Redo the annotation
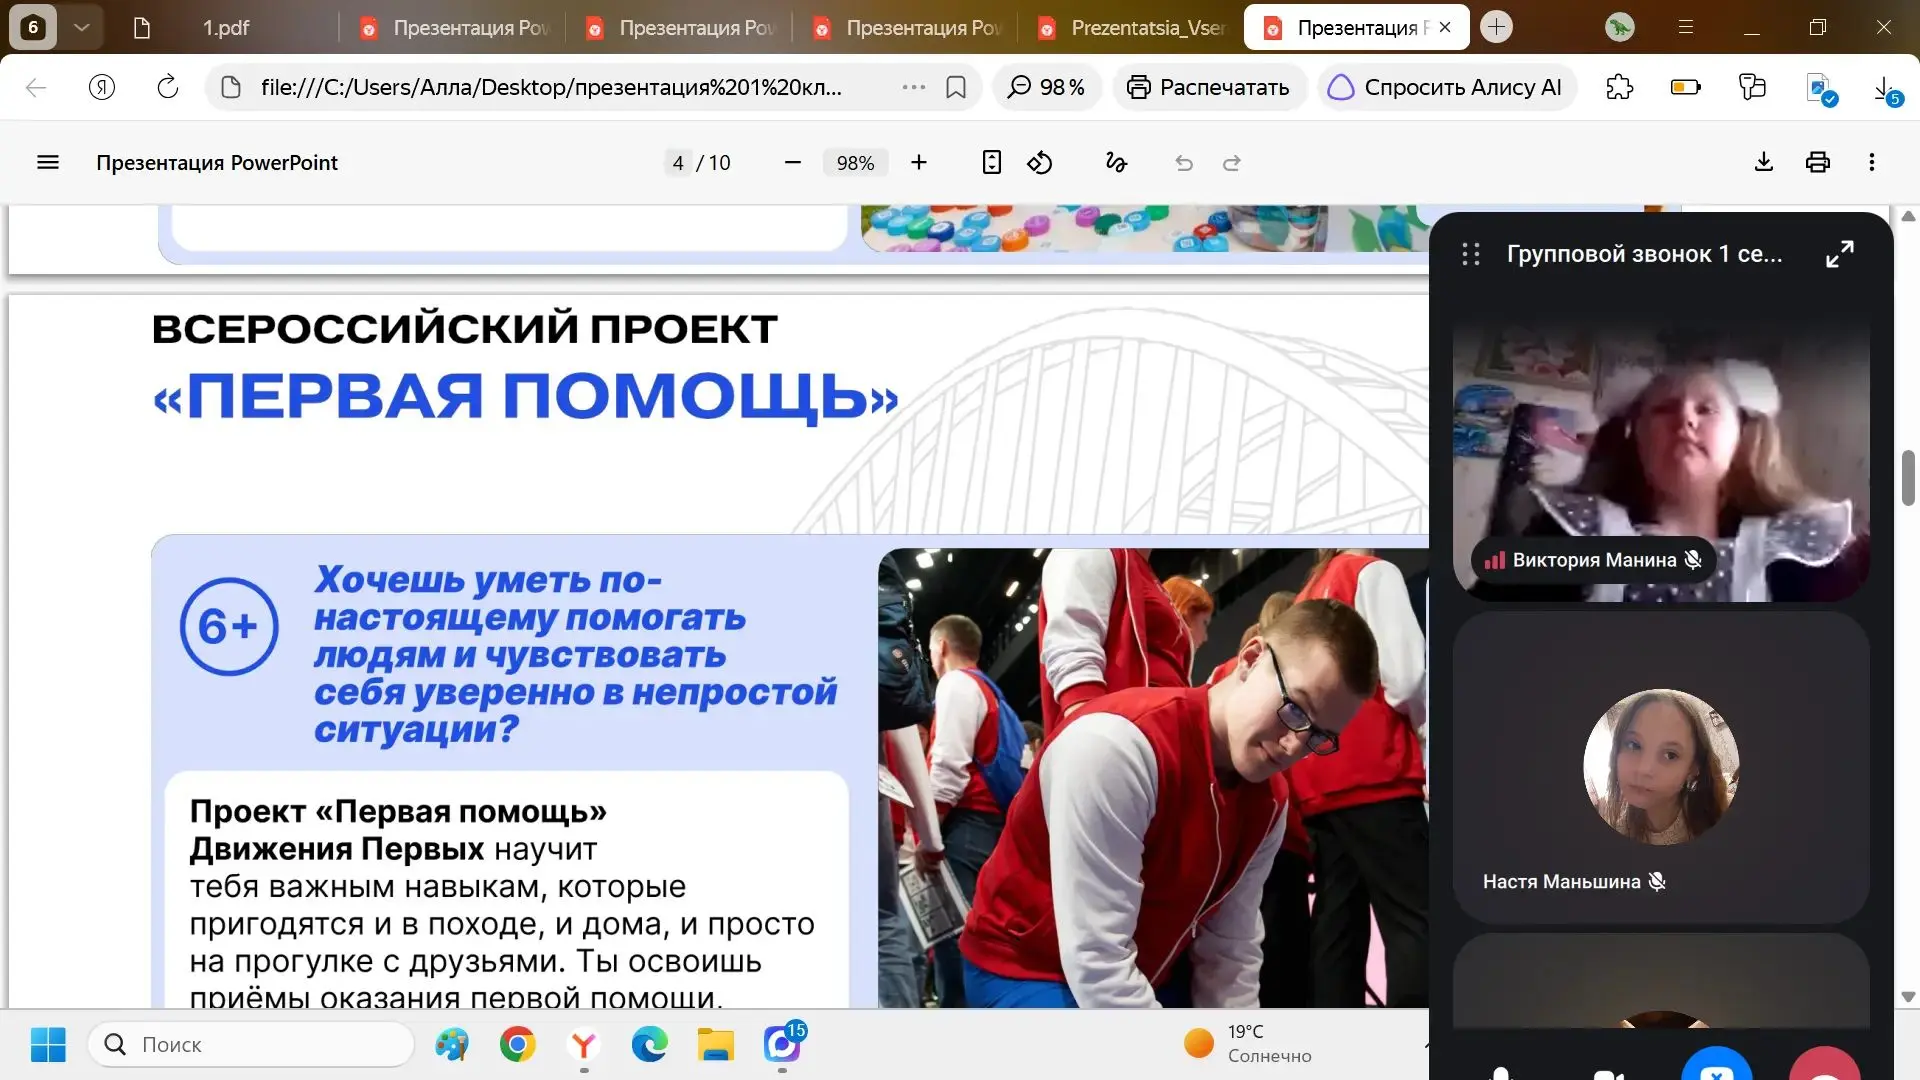Viewport: 1920px width, 1080px height. pos(1232,163)
